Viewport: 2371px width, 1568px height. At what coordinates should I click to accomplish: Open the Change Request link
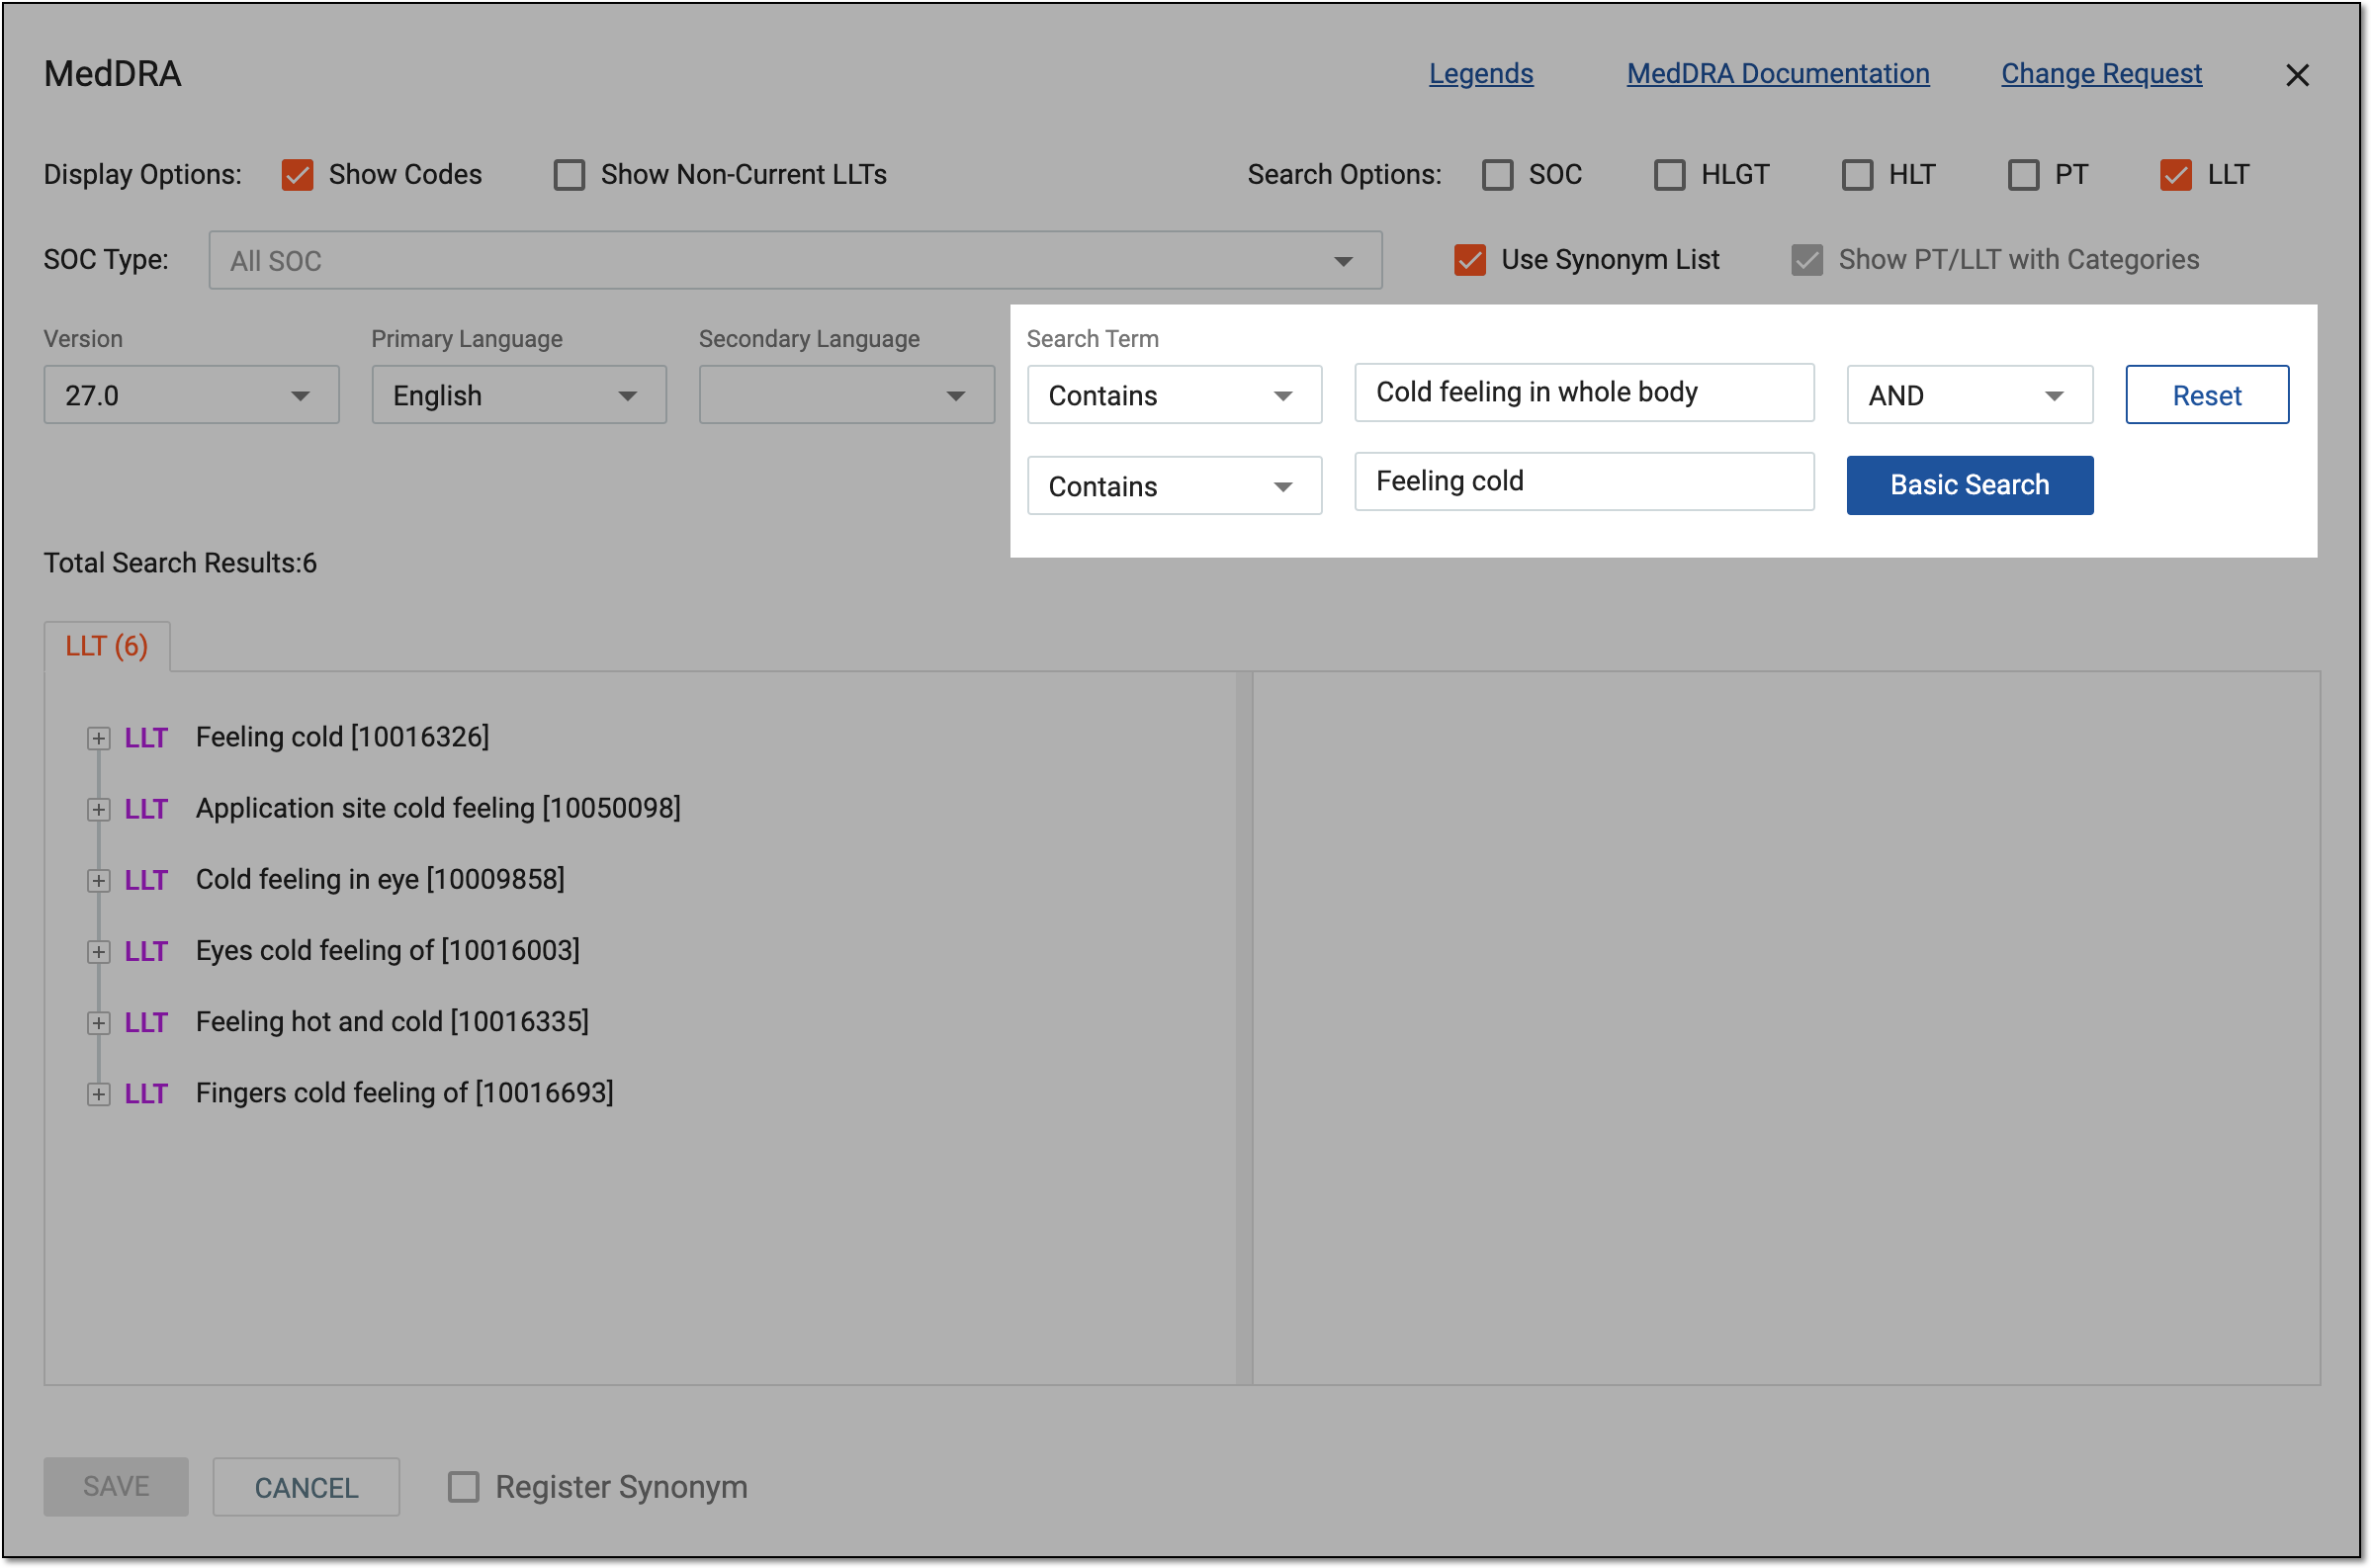point(2100,74)
